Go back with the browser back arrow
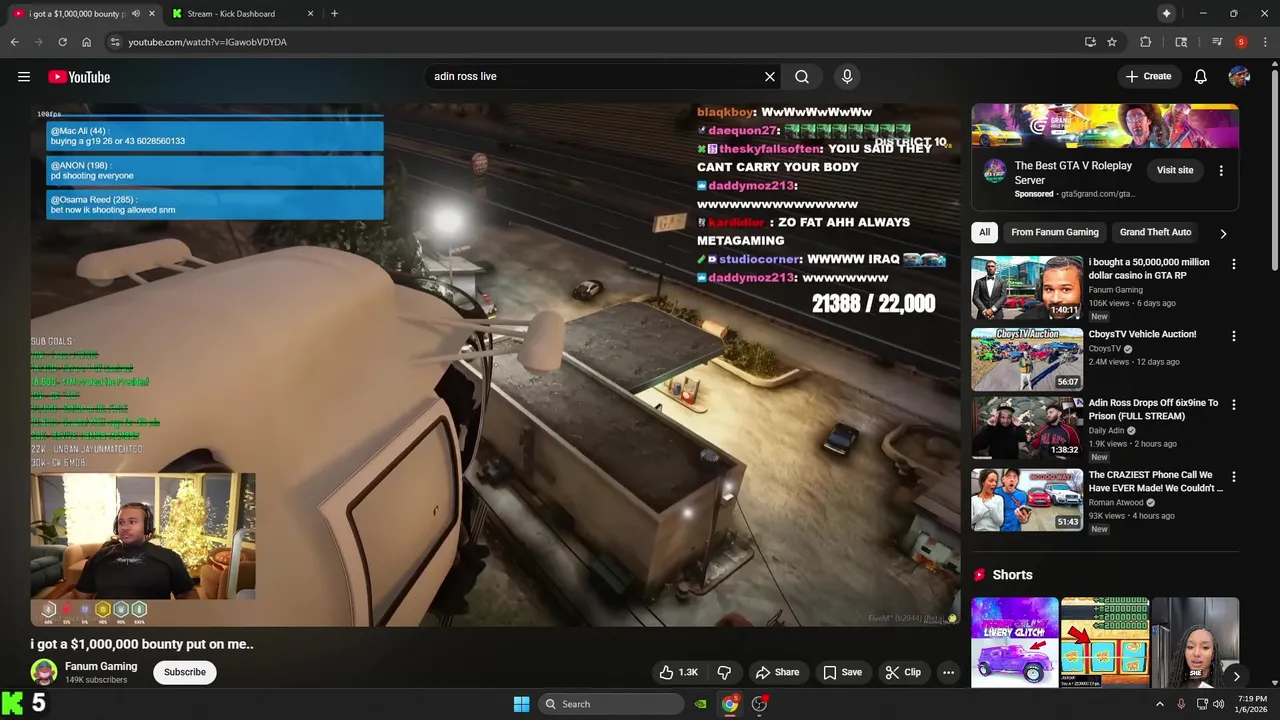This screenshot has width=1280, height=720. (x=14, y=42)
